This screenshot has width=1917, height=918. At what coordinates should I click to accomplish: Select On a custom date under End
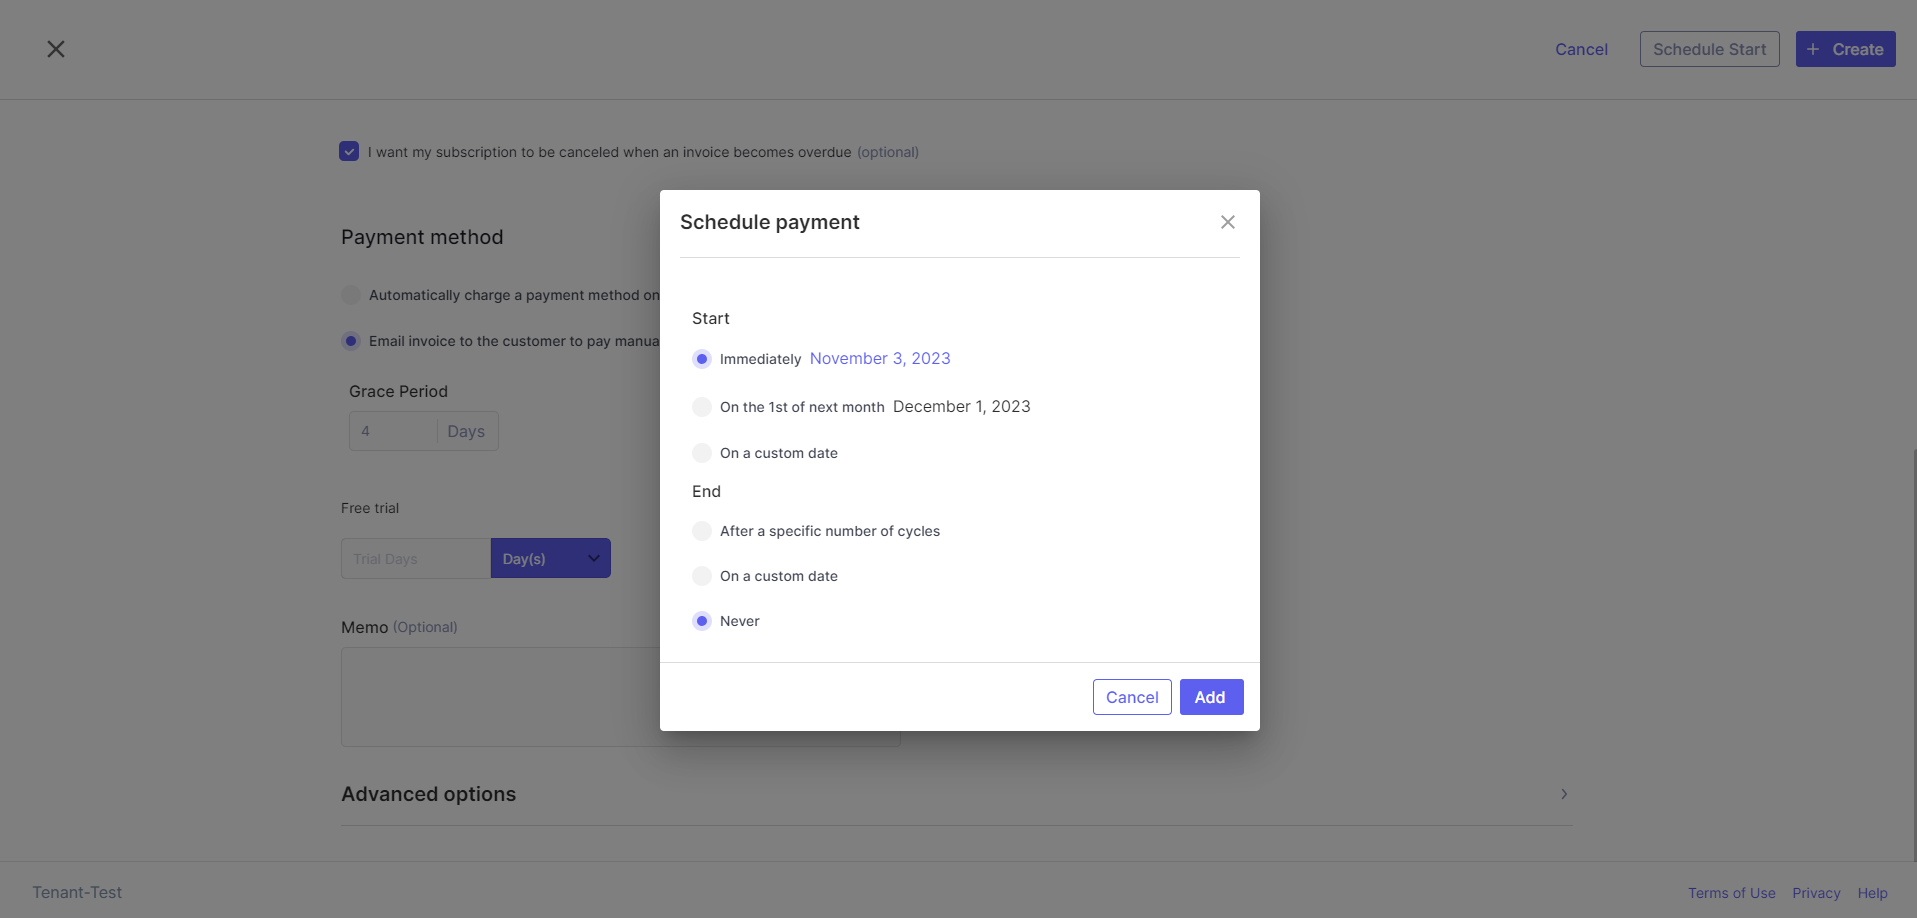click(x=702, y=576)
